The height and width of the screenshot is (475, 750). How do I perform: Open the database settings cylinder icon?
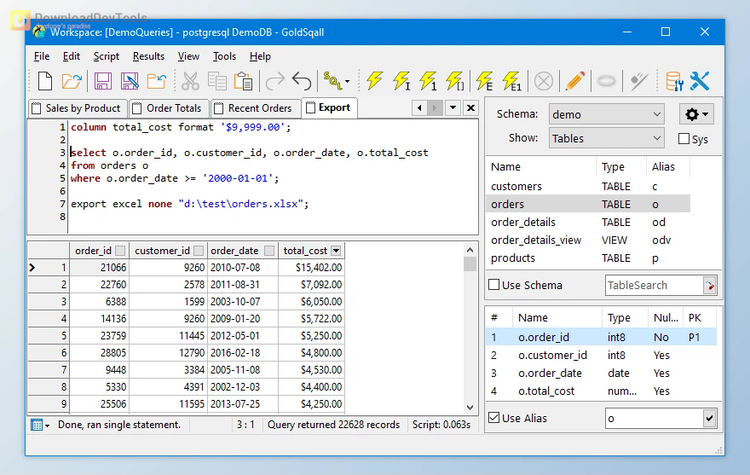coord(674,81)
